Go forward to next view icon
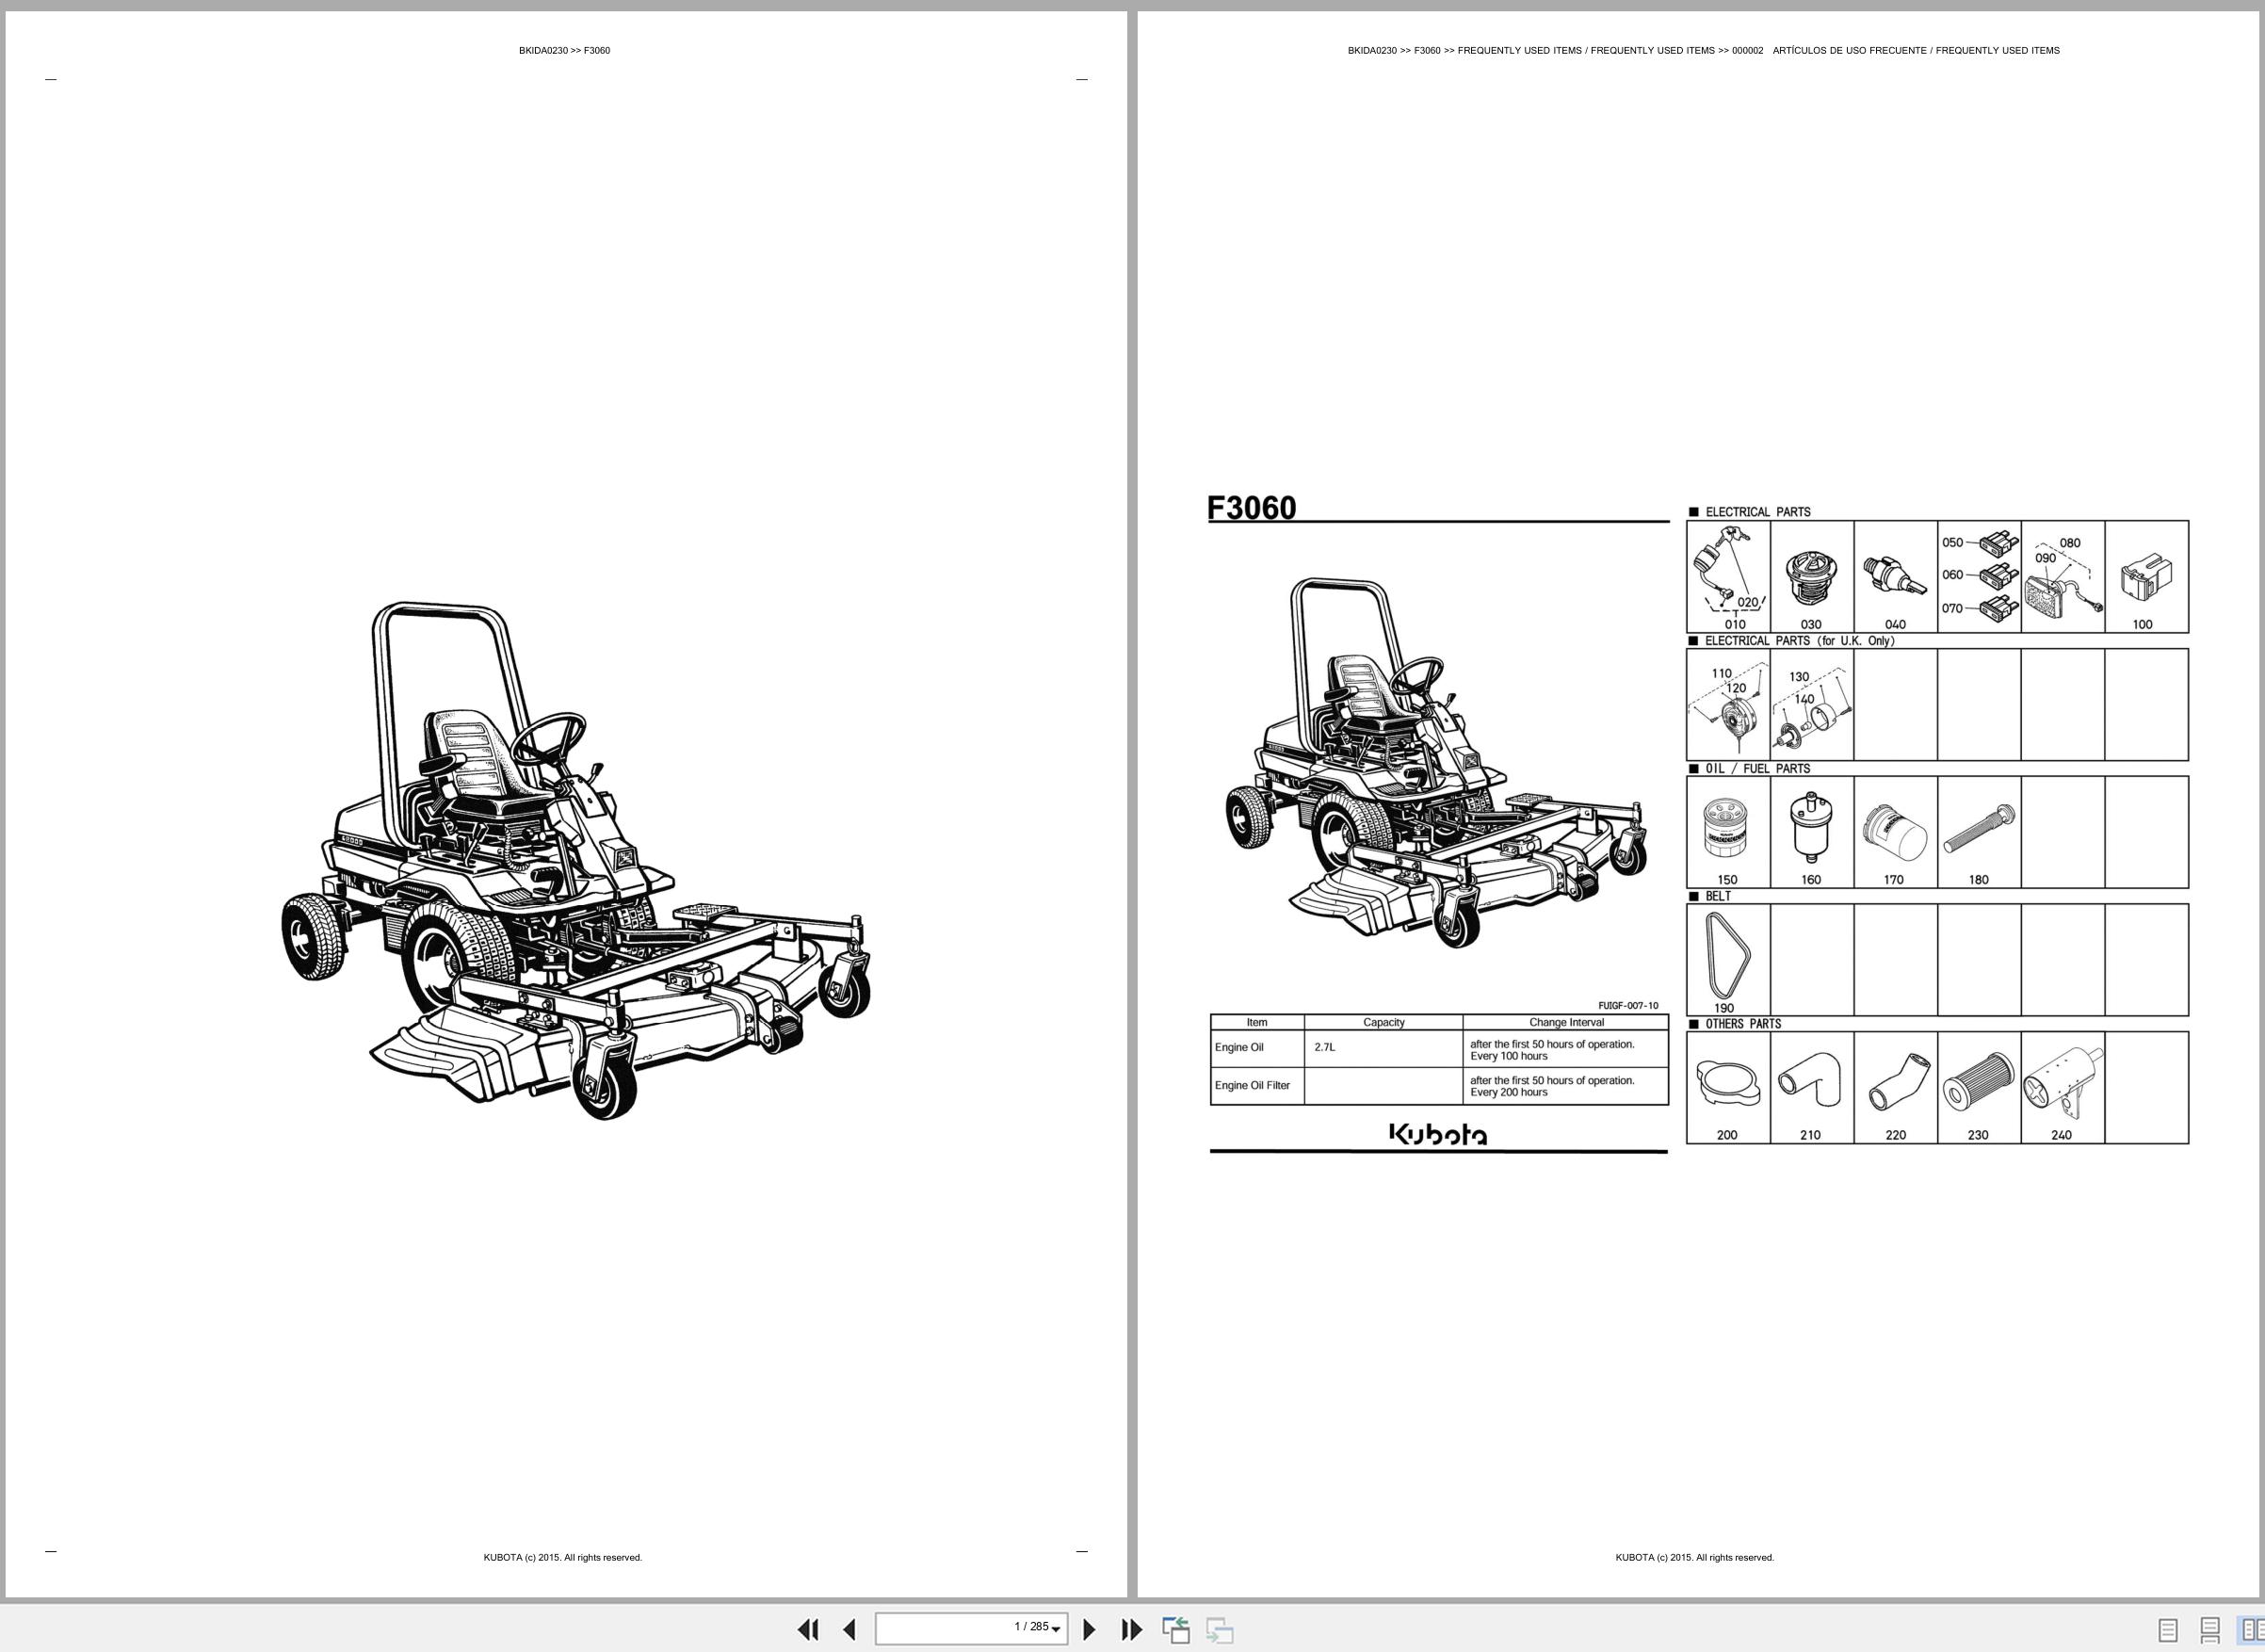 (x=1219, y=1630)
